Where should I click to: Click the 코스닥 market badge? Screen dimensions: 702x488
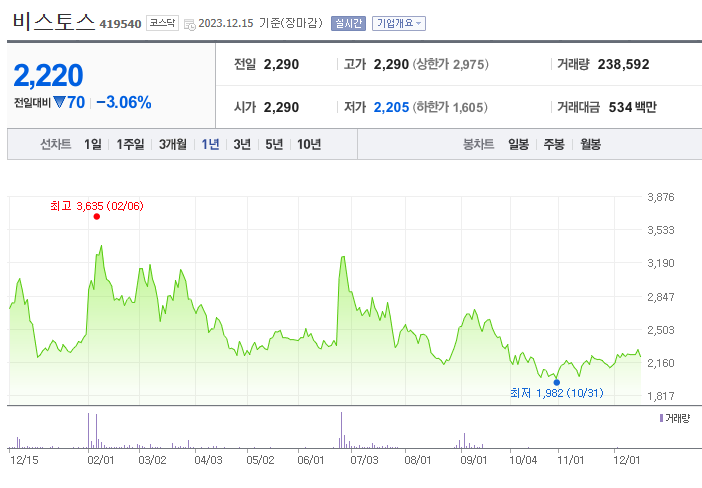(x=162, y=23)
